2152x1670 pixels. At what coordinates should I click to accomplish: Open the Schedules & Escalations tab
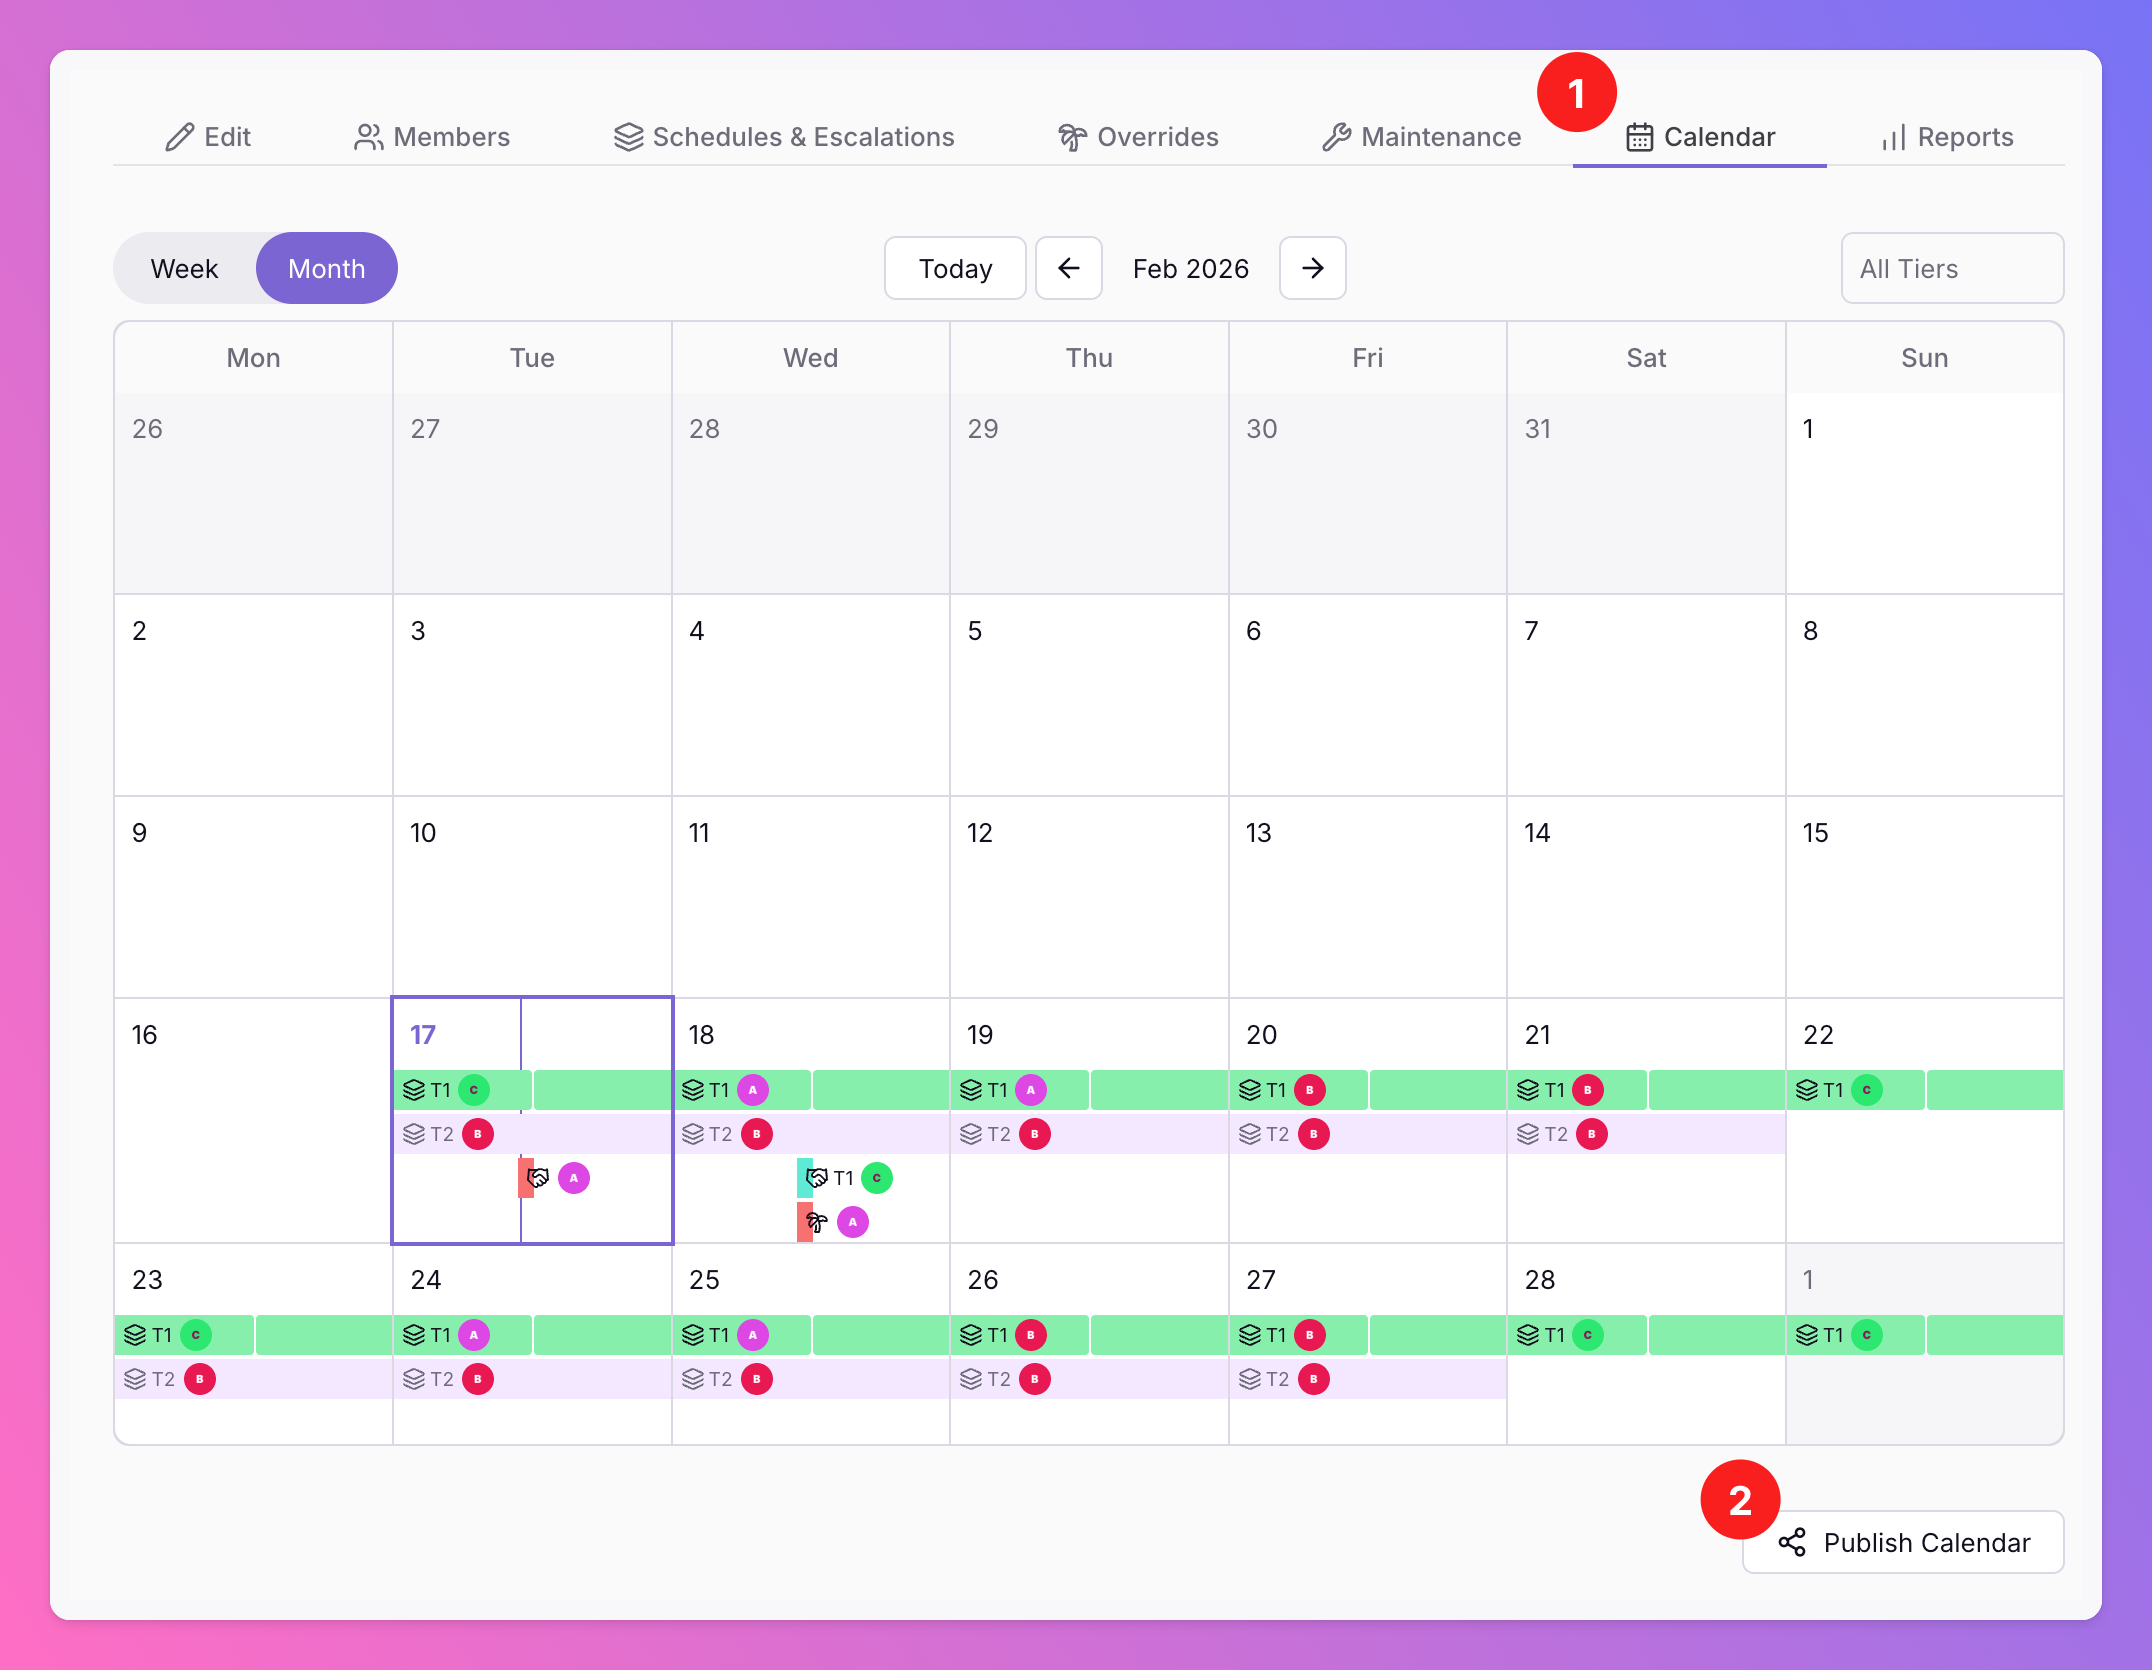click(x=784, y=137)
